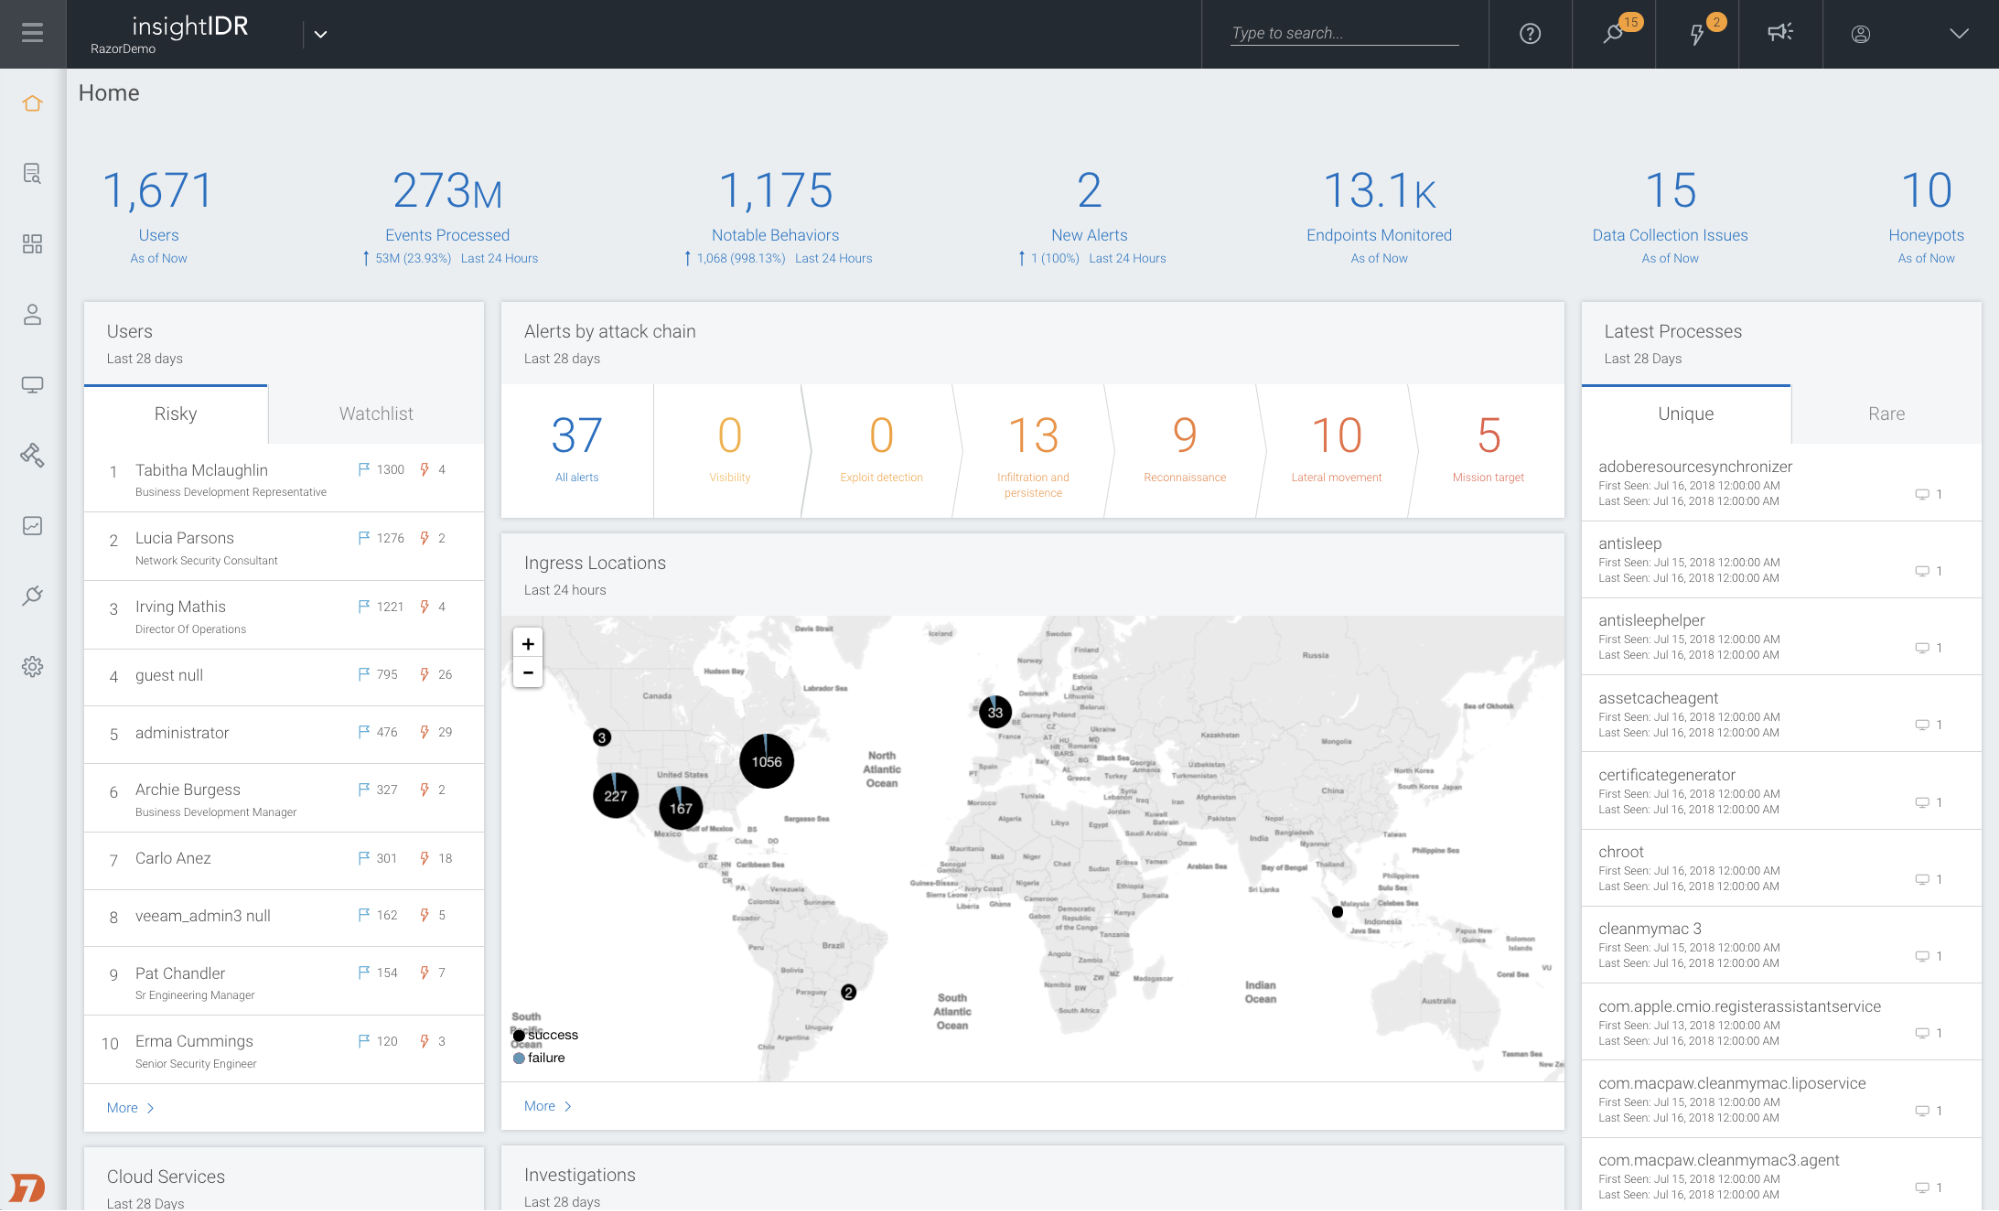Switch to the Watchlist users tab
Viewport: 1999px width, 1211px height.
click(376, 414)
